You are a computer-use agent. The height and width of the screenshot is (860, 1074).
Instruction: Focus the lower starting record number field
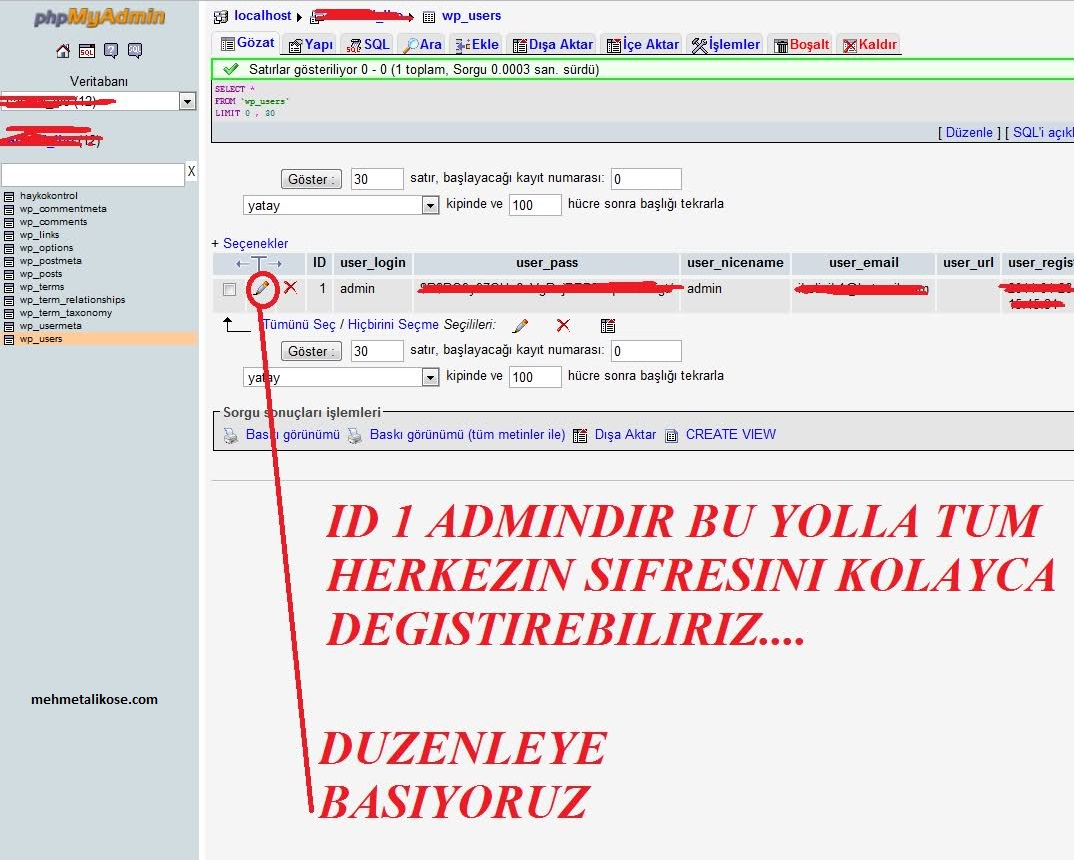(646, 351)
